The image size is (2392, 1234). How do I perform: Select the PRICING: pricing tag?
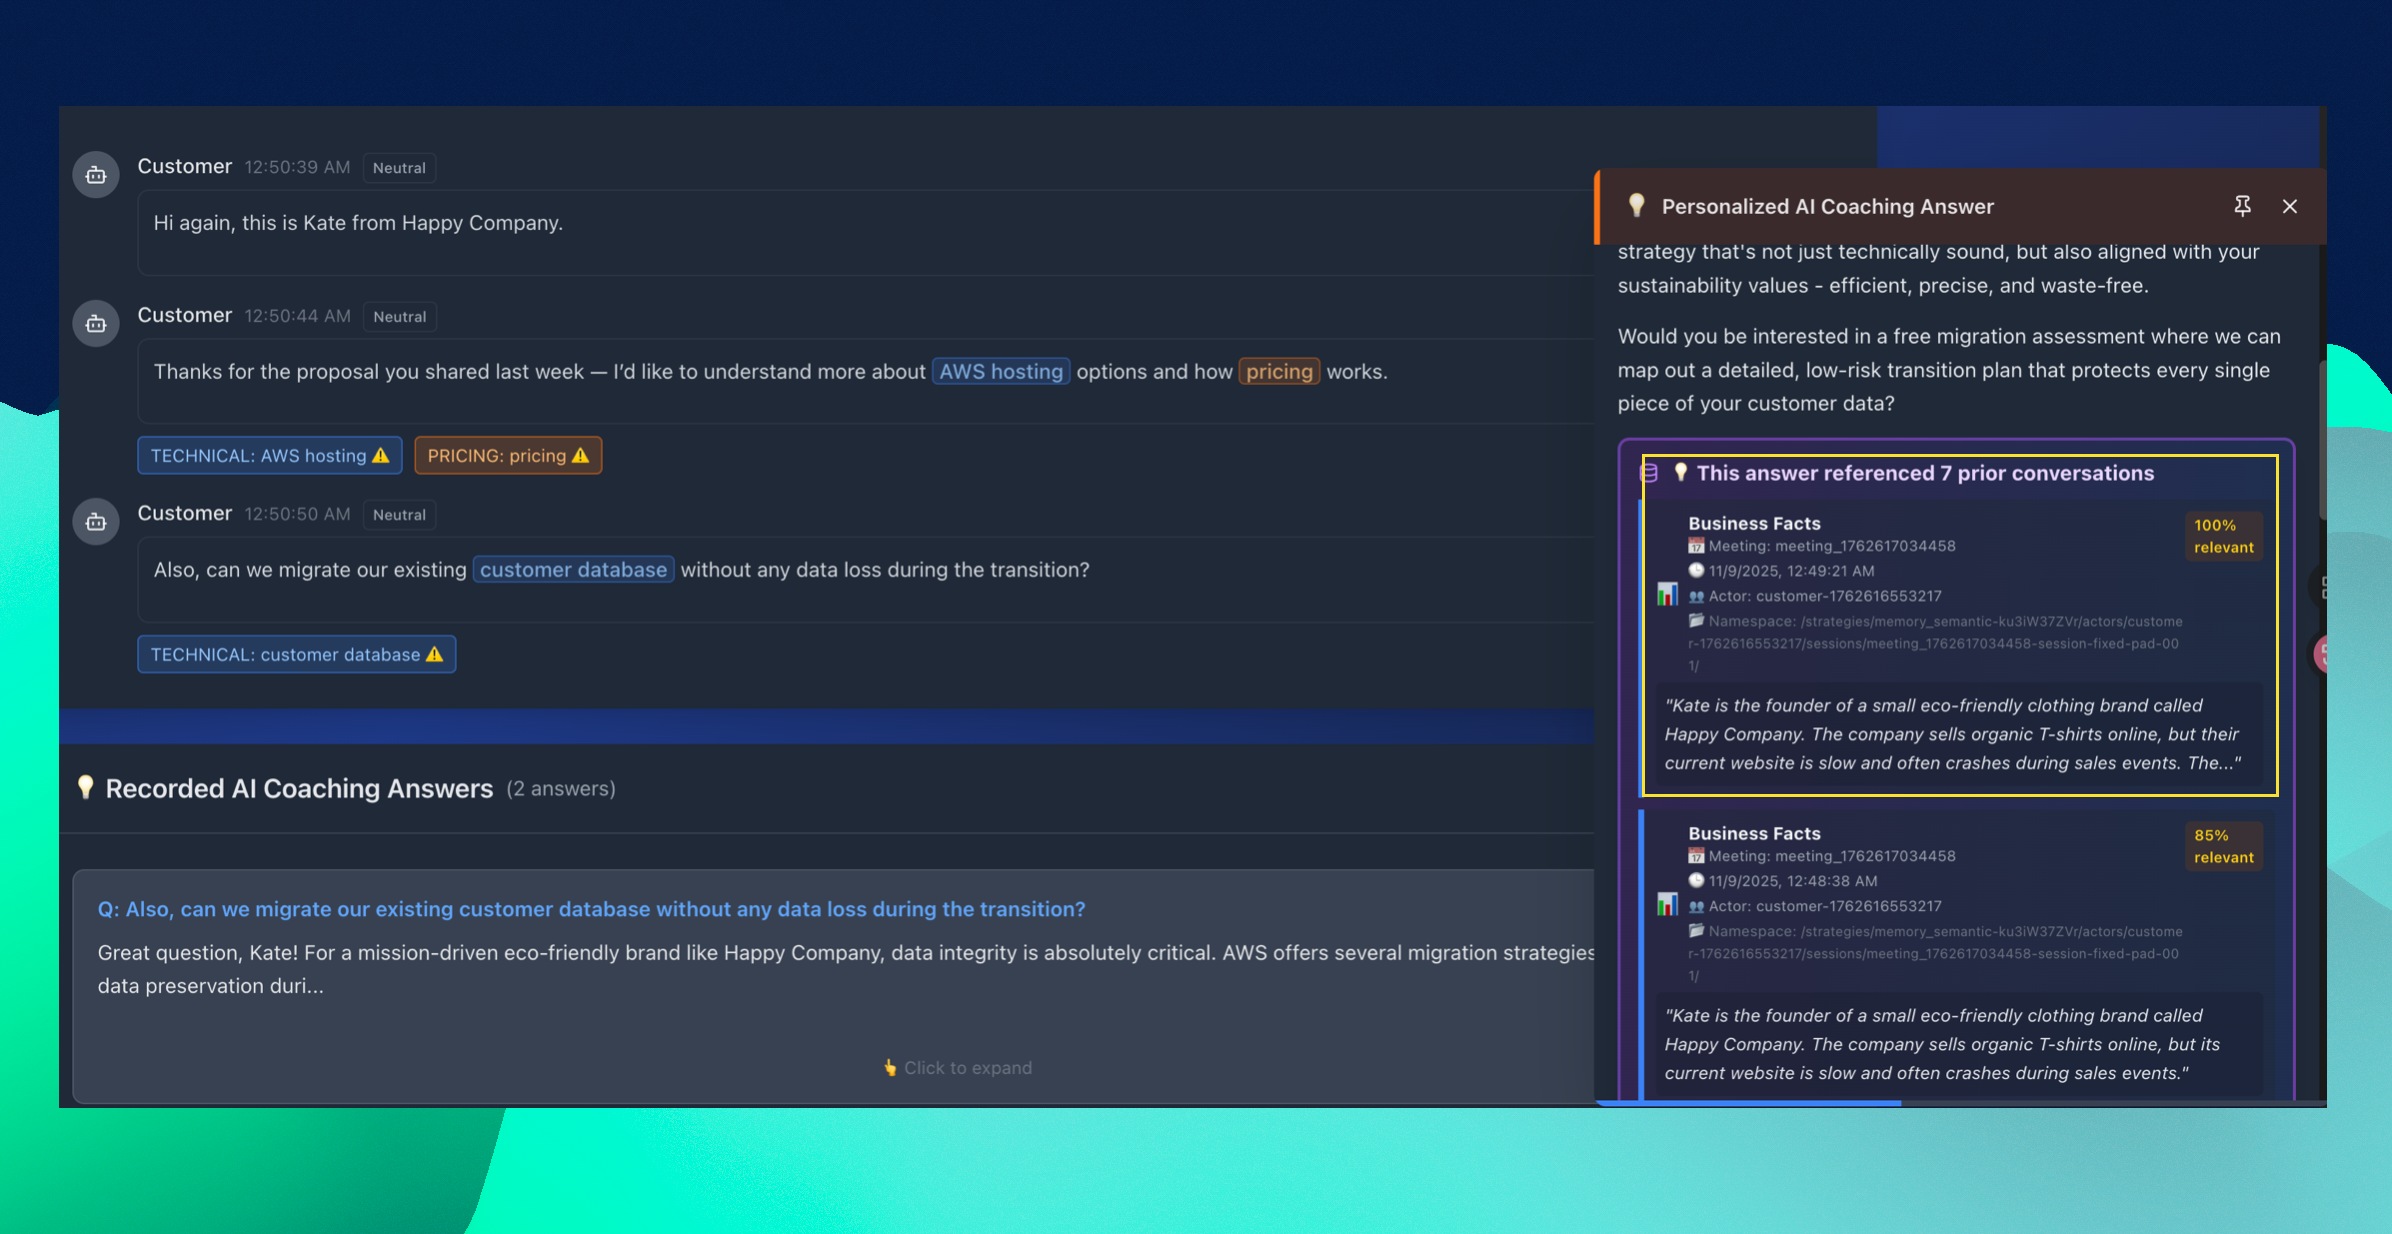tap(507, 456)
